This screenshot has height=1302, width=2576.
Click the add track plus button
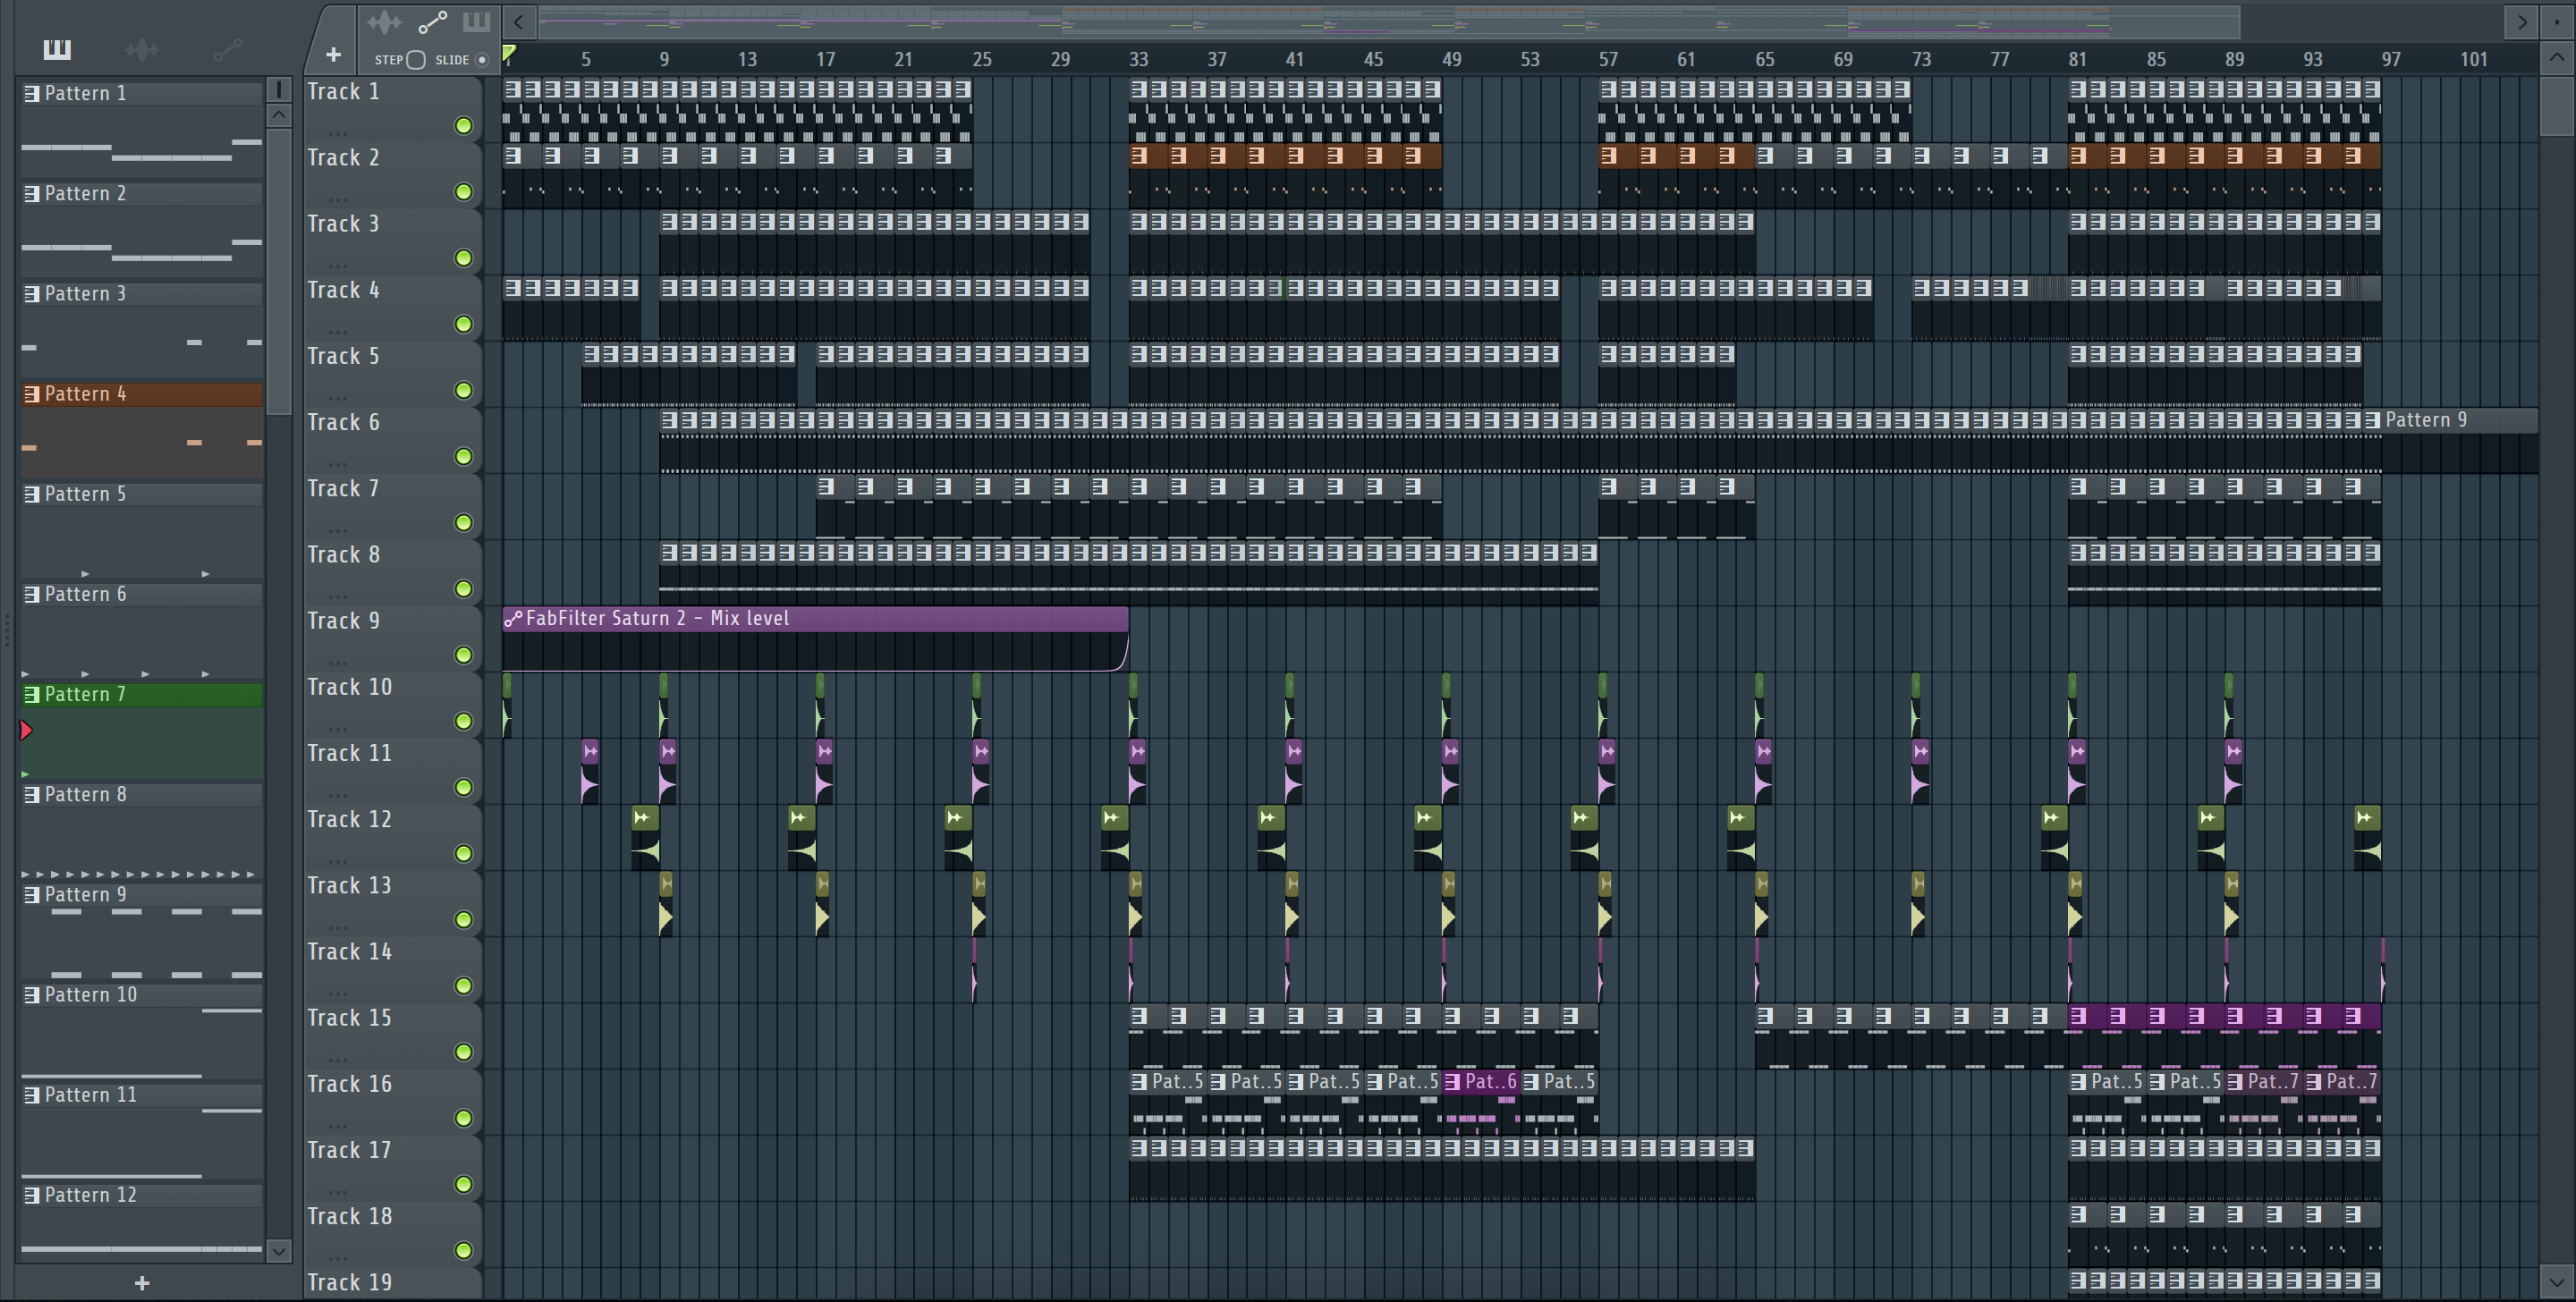[x=333, y=55]
